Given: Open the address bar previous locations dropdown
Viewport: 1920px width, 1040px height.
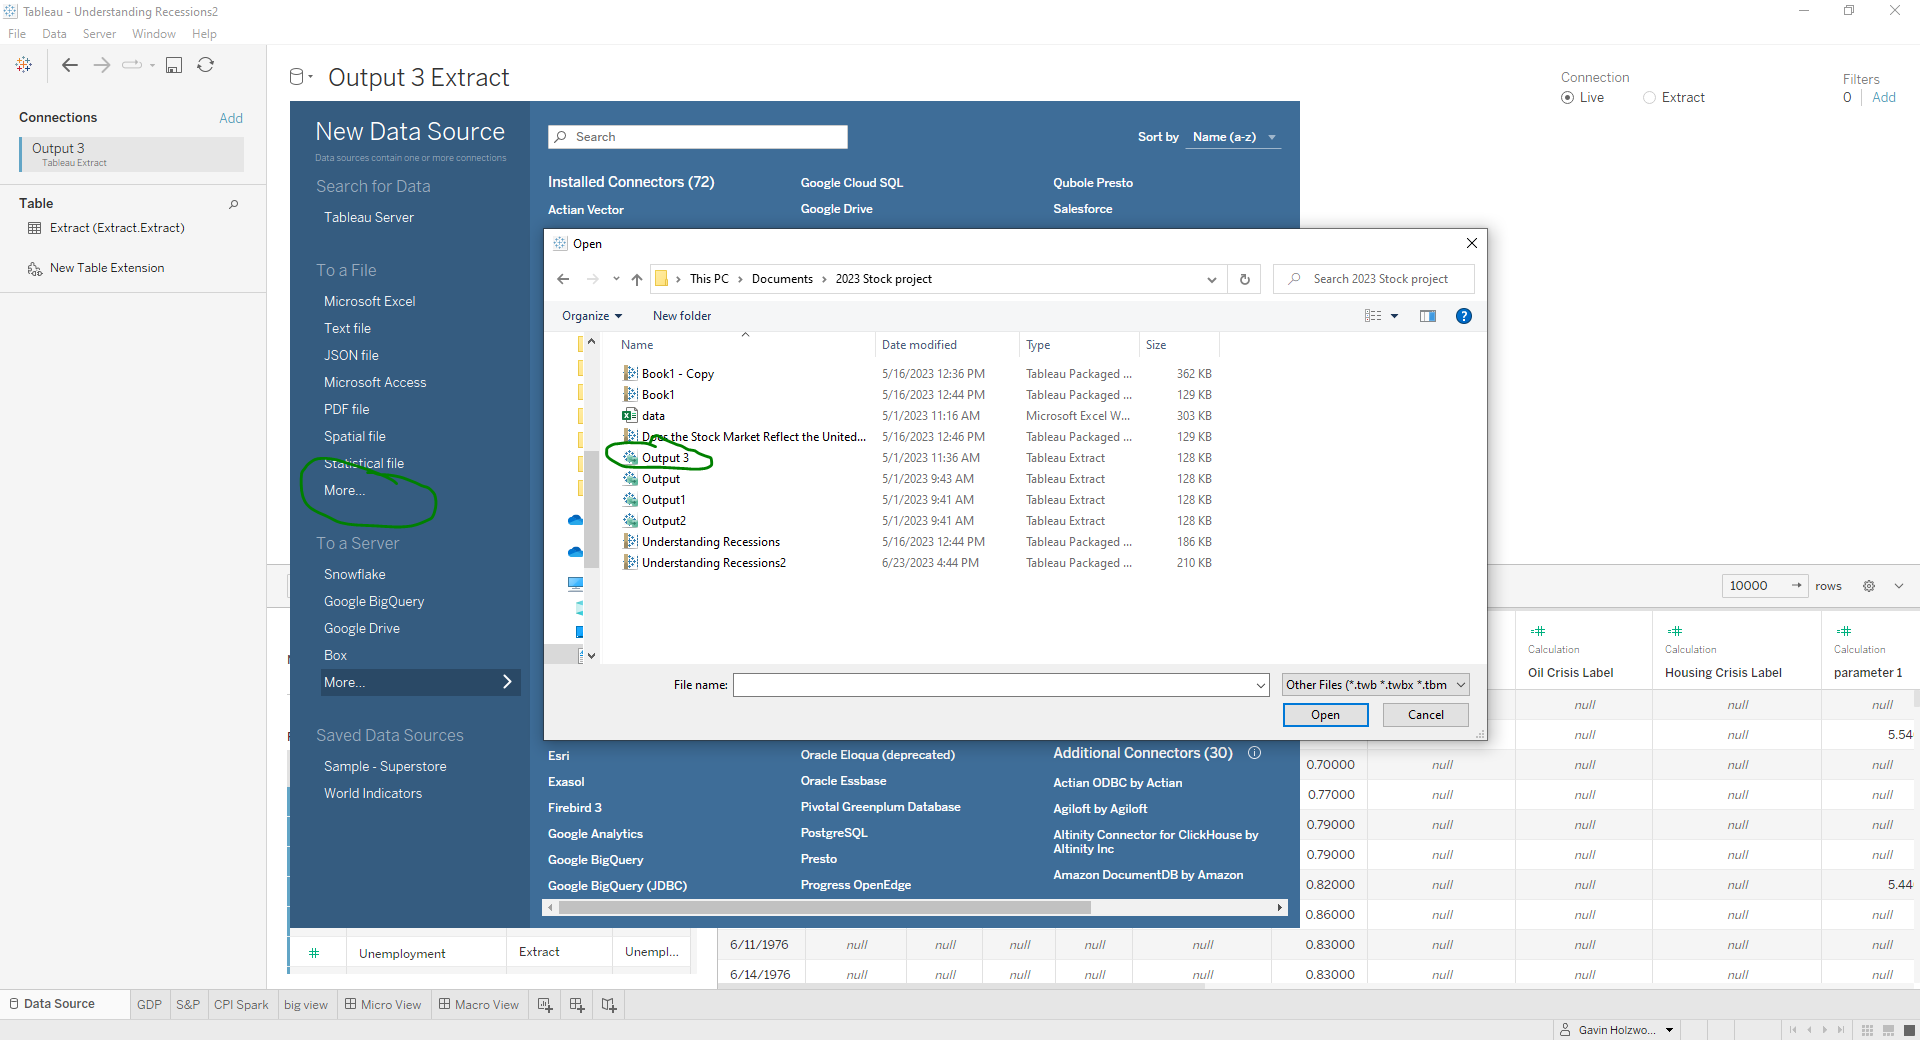Looking at the screenshot, I should 1212,279.
